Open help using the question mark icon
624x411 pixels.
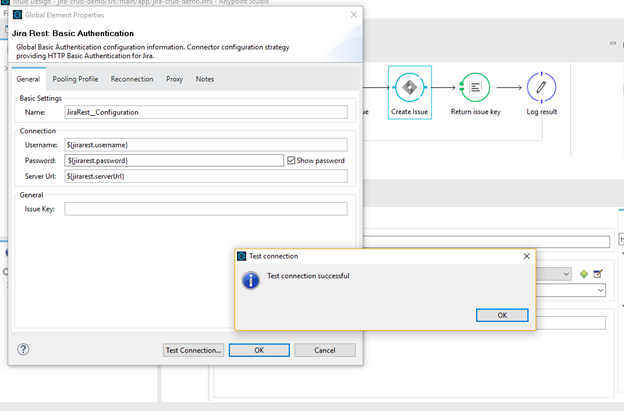pos(23,350)
